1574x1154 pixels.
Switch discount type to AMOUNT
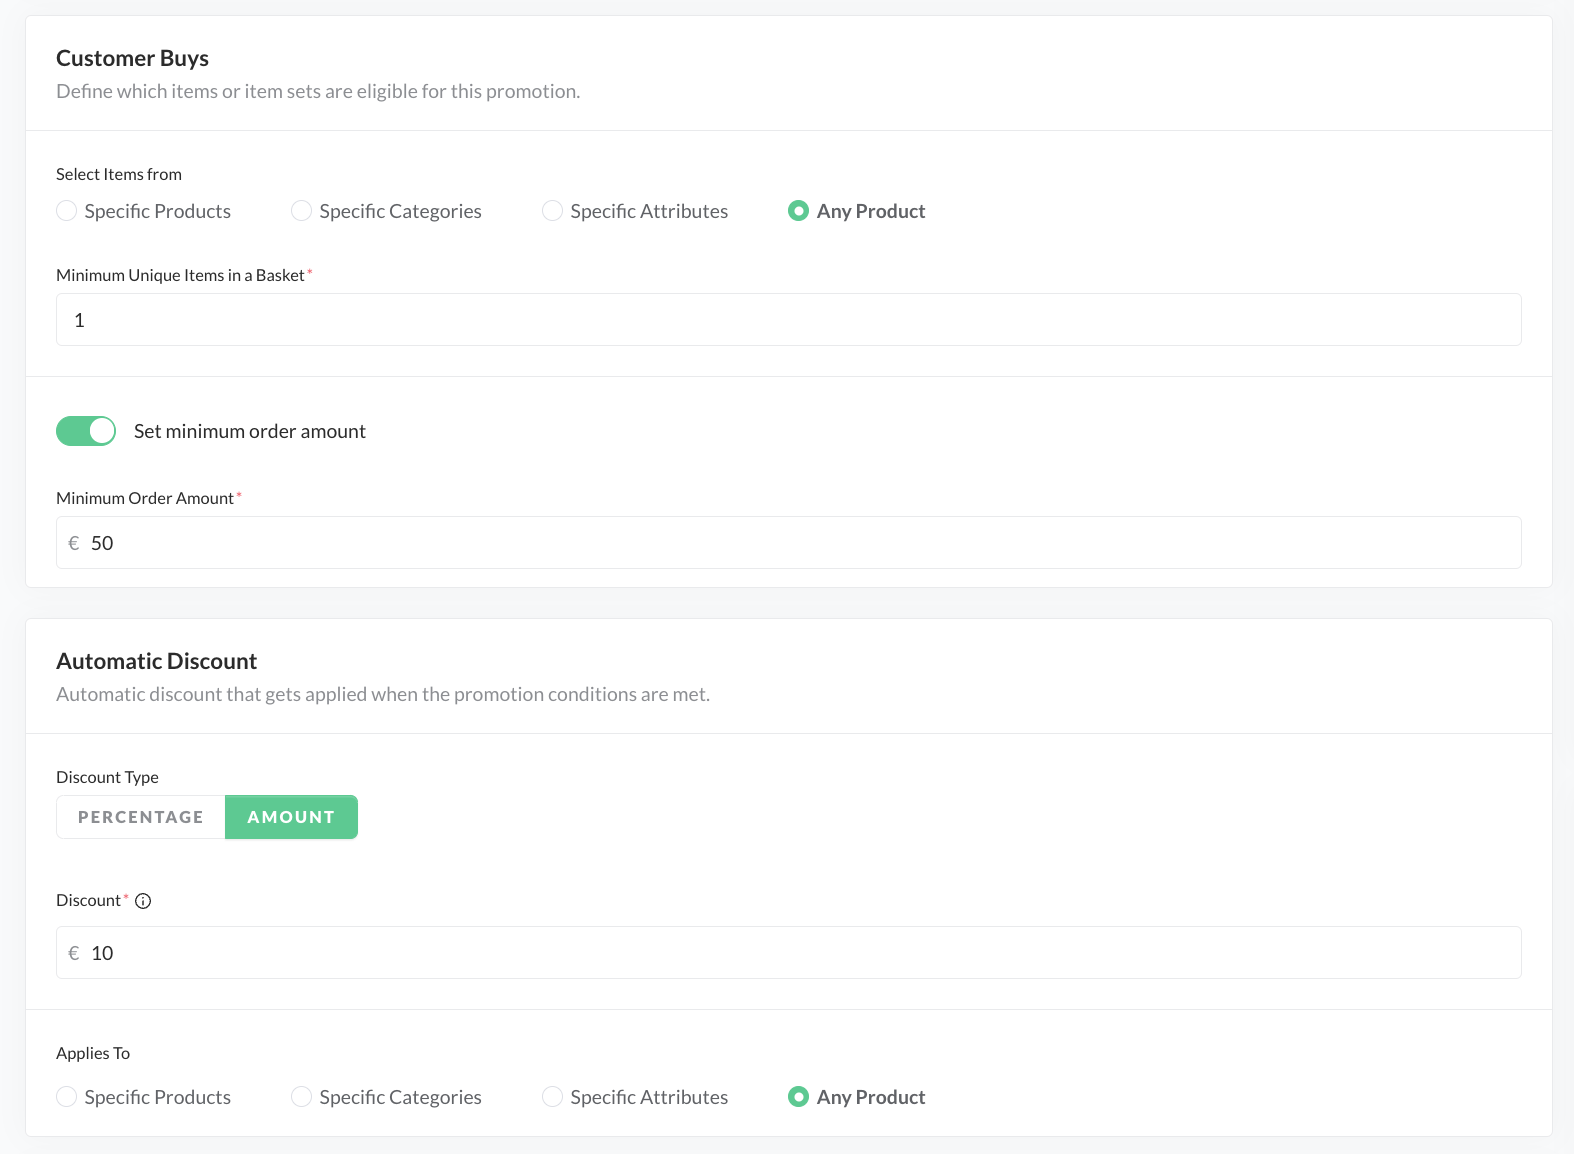click(x=291, y=817)
